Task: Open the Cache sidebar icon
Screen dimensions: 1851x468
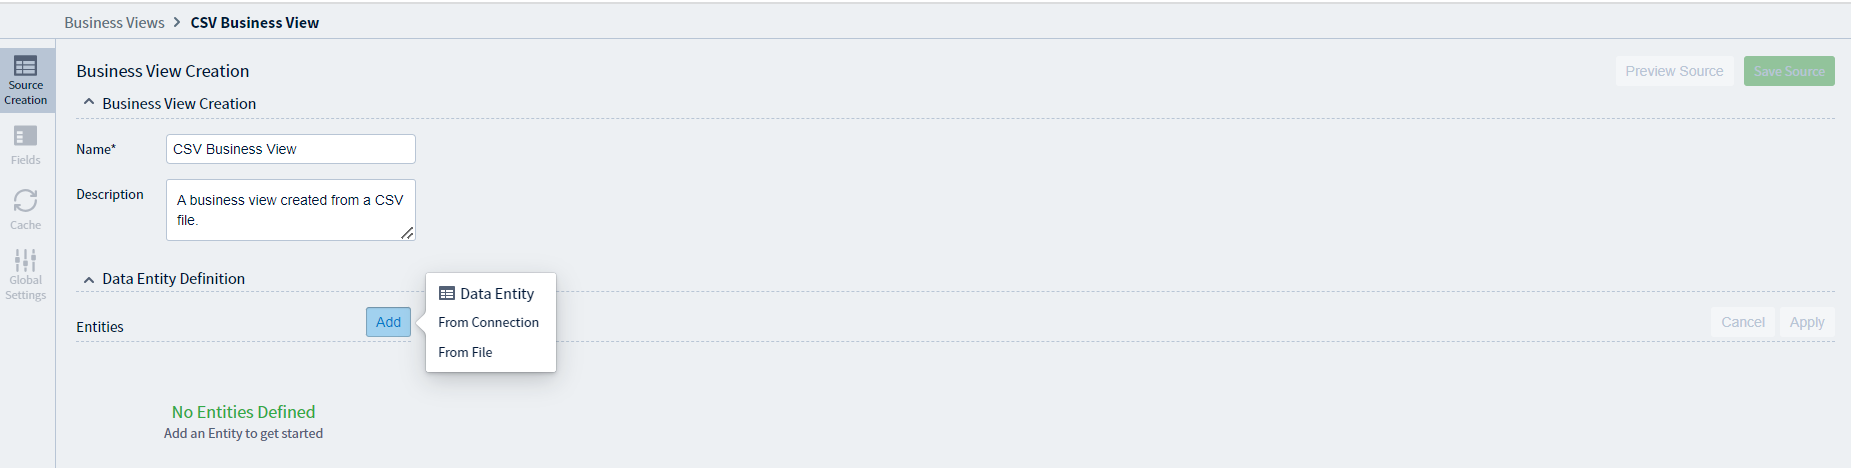Action: [26, 209]
